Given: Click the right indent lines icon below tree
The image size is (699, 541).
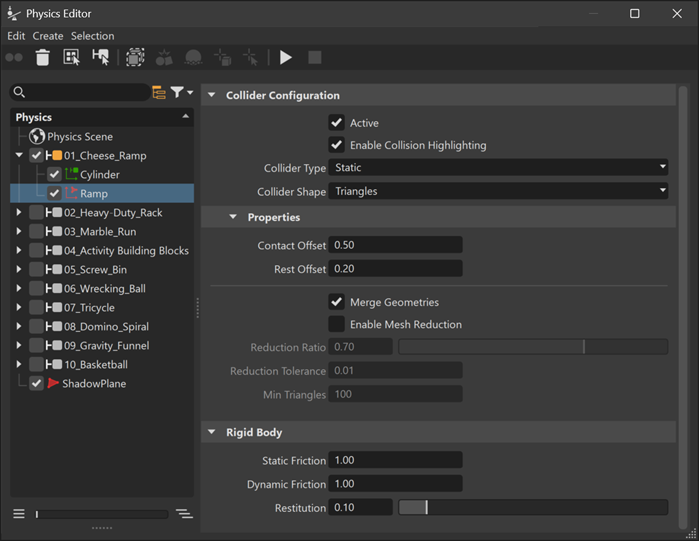Looking at the screenshot, I should coord(184,514).
